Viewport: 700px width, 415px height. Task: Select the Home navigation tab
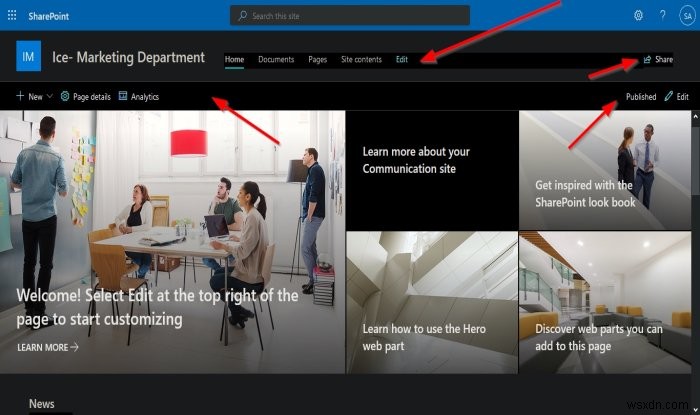tap(234, 59)
